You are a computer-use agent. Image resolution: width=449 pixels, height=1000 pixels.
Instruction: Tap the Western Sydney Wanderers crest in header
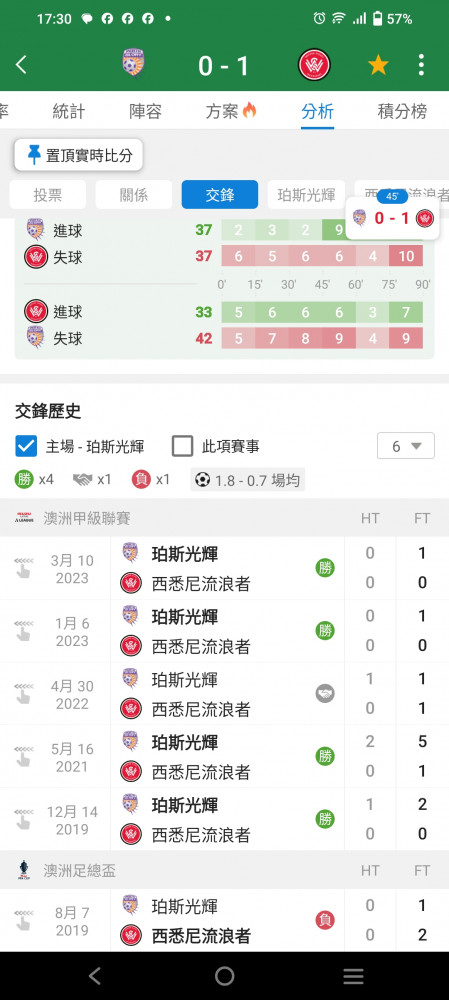[314, 64]
